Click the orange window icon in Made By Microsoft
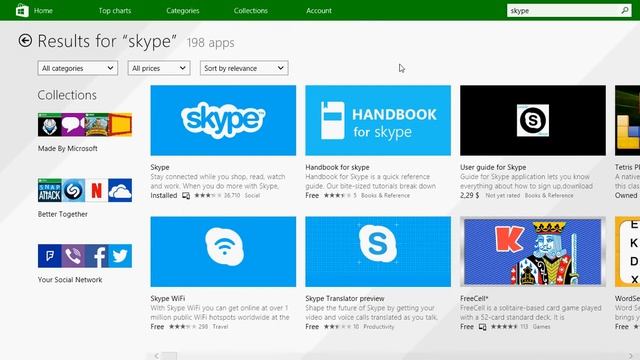 tap(120, 124)
